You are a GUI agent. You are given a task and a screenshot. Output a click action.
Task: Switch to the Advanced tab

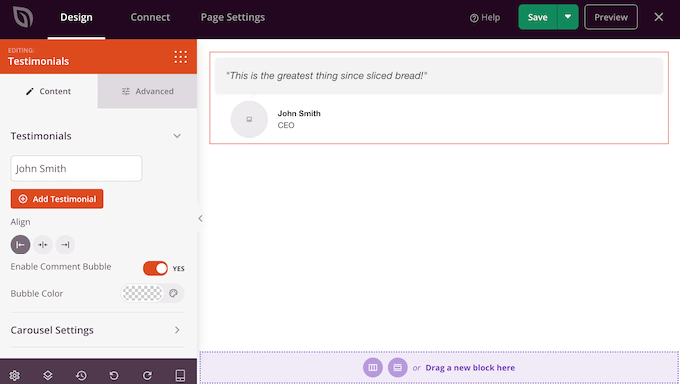[x=147, y=91]
